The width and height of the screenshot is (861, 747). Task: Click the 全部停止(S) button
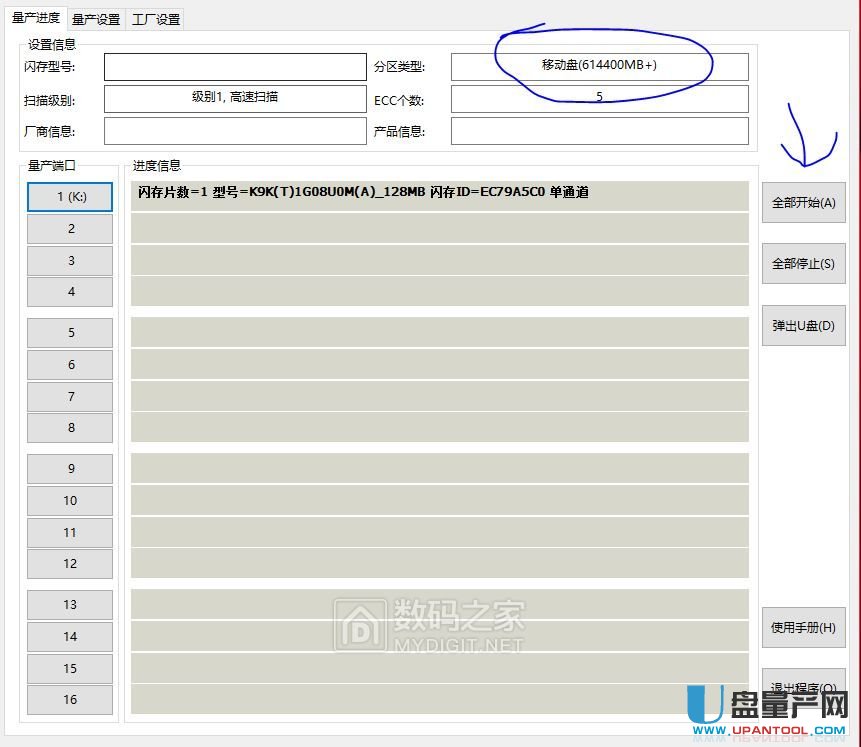pos(803,264)
